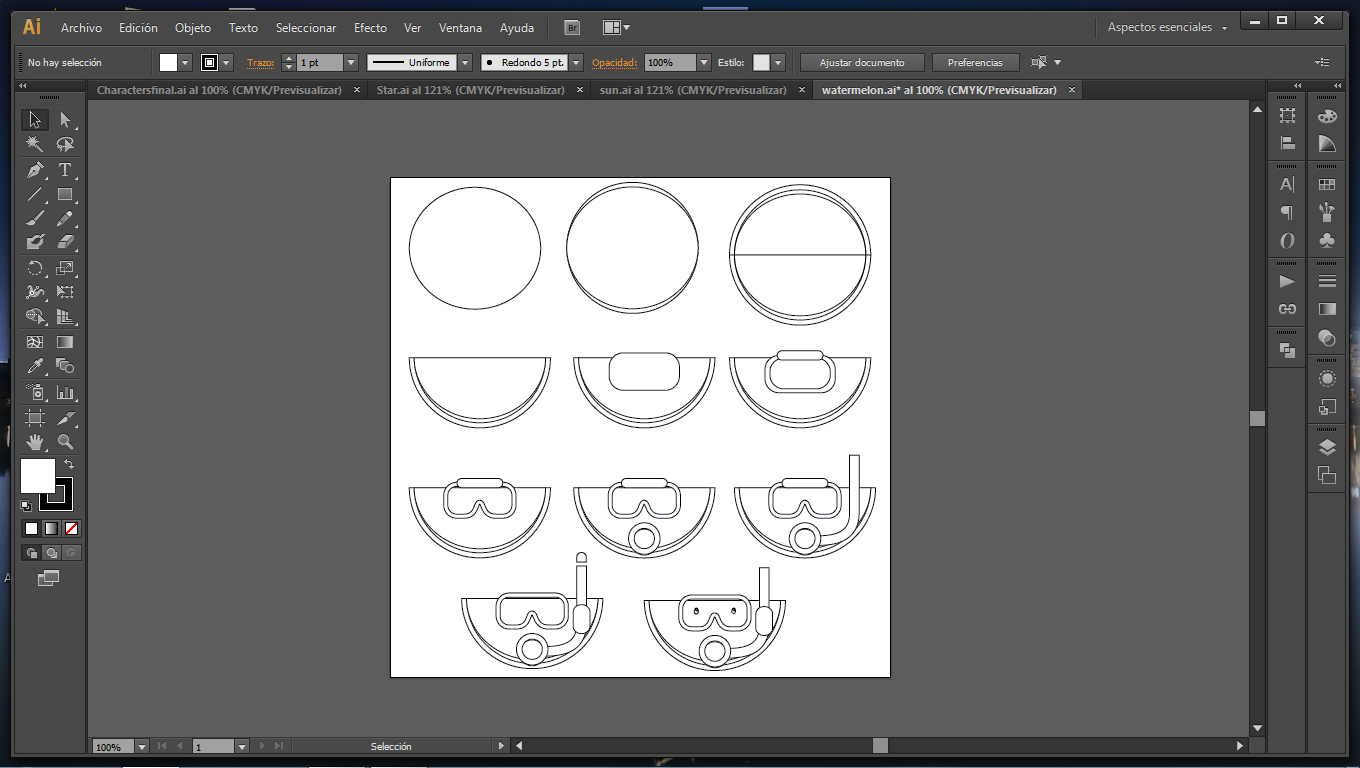
Task: Select the Pen tool
Action: point(35,170)
